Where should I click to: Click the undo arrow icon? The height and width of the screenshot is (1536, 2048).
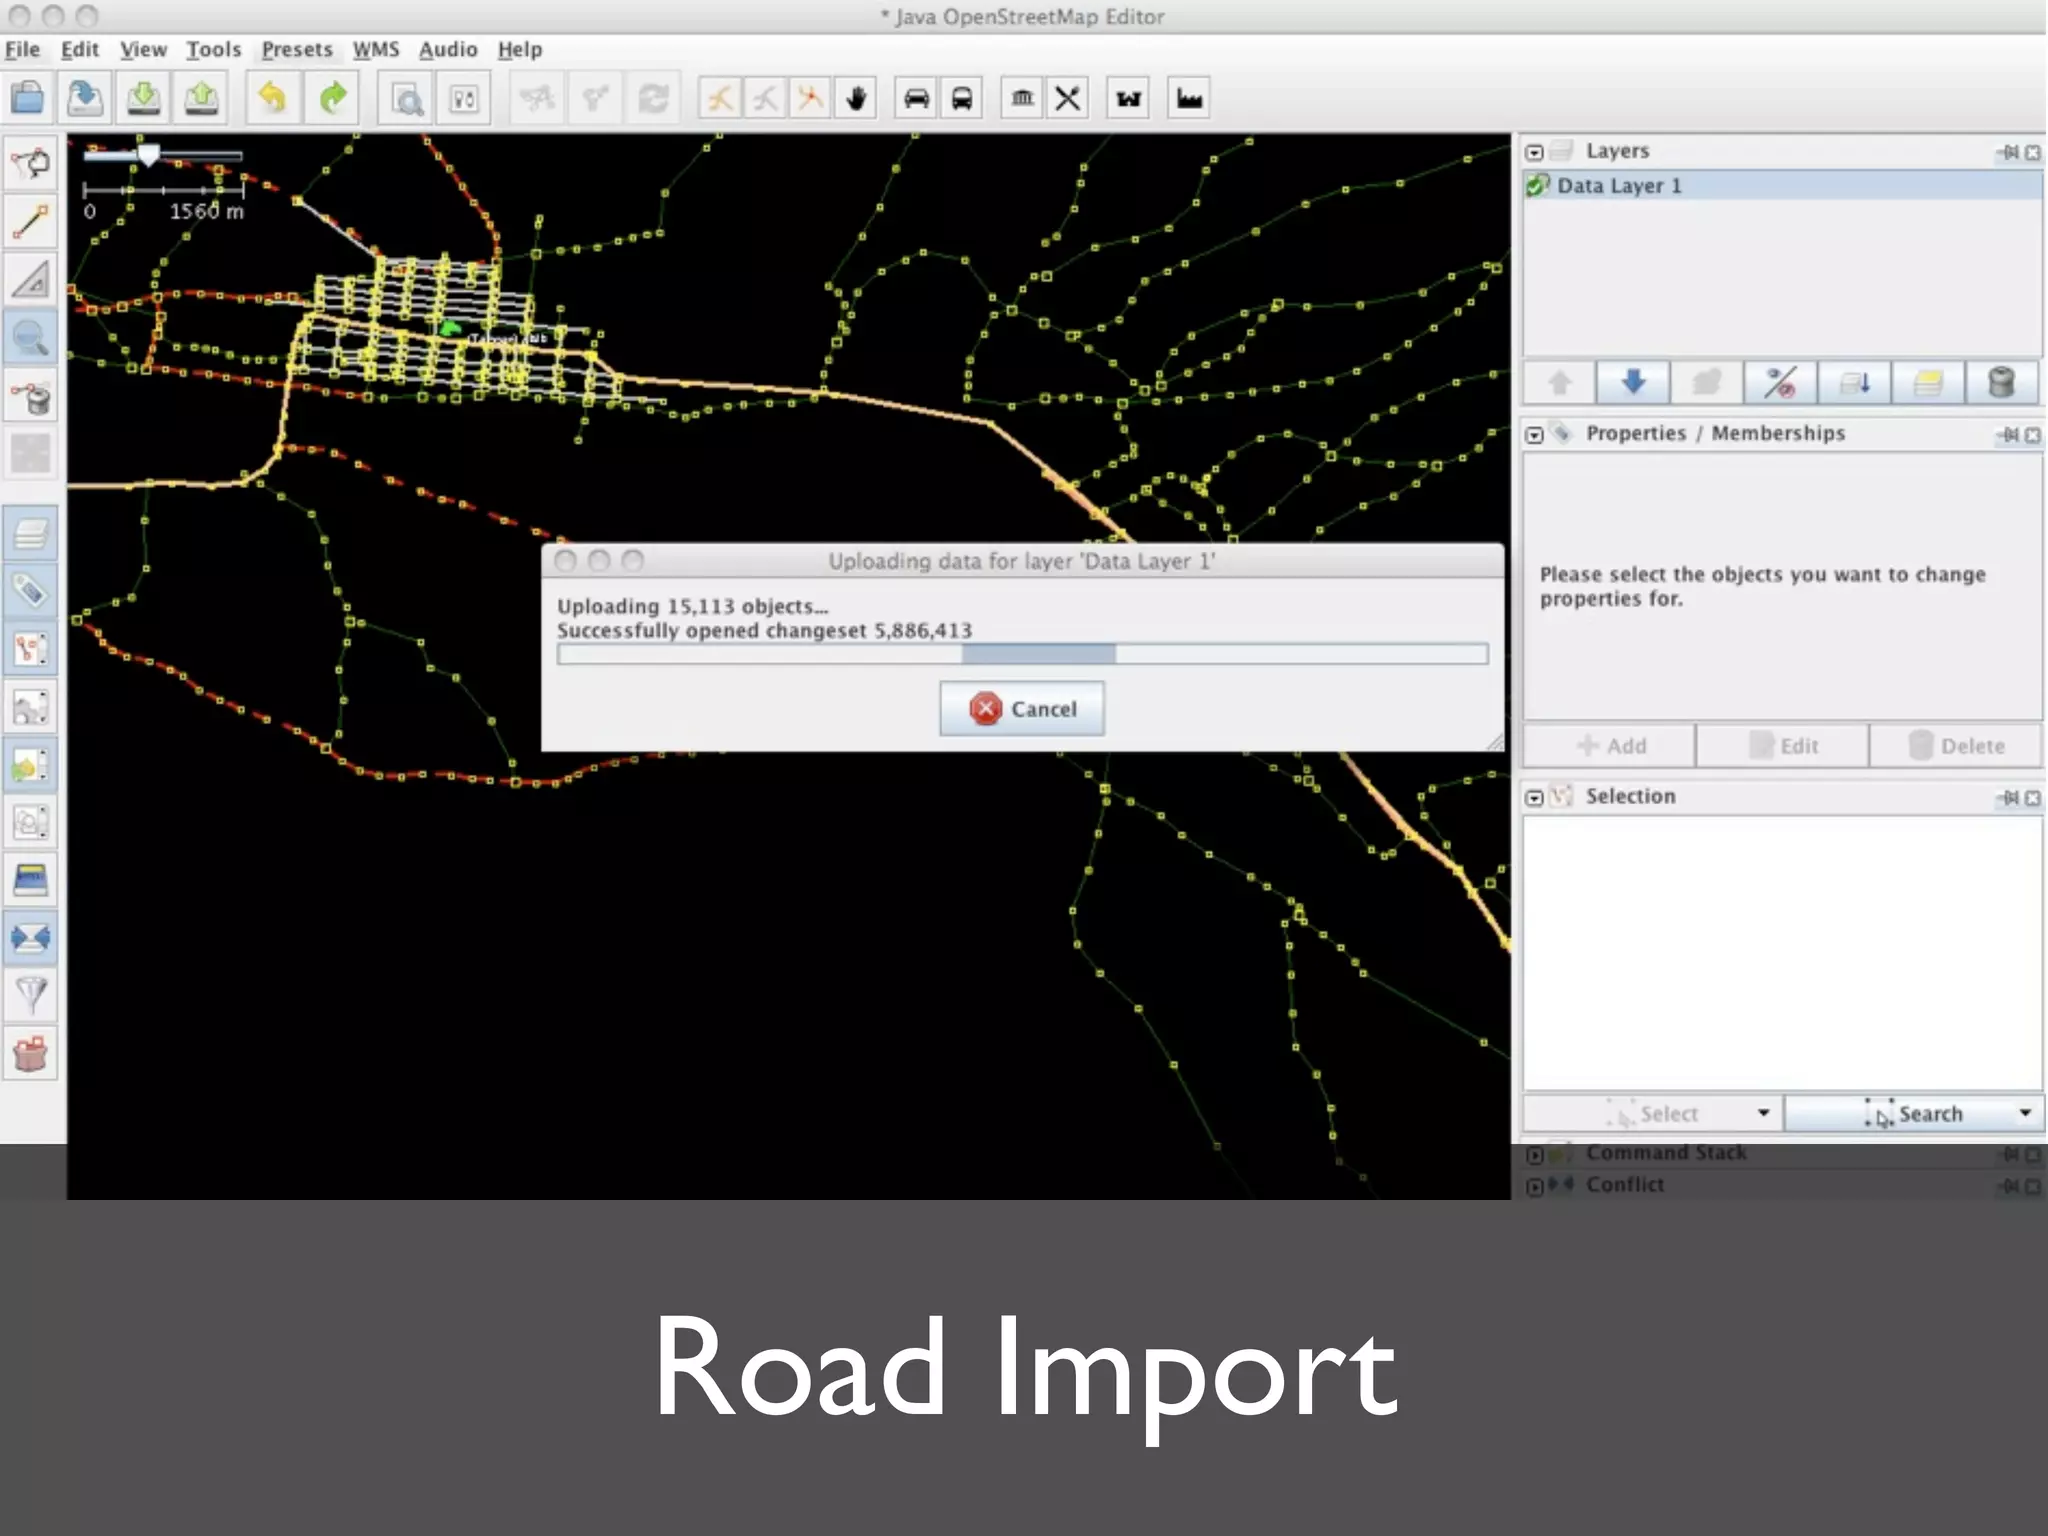pyautogui.click(x=272, y=98)
